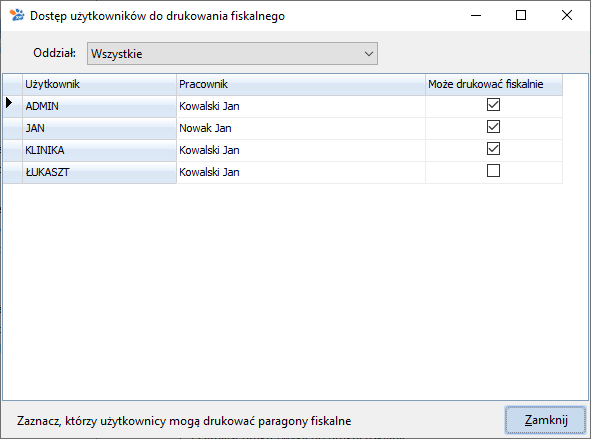
Task: Select the ŁUKASZT user cell
Action: (100, 173)
